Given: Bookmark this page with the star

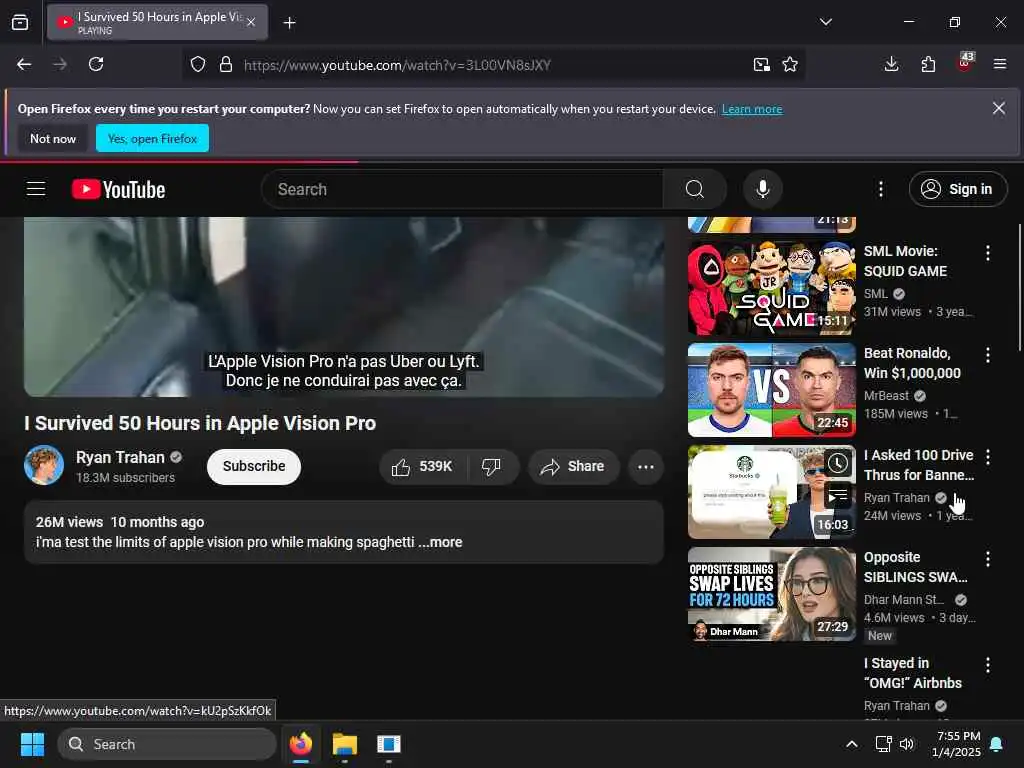Looking at the screenshot, I should [x=790, y=64].
